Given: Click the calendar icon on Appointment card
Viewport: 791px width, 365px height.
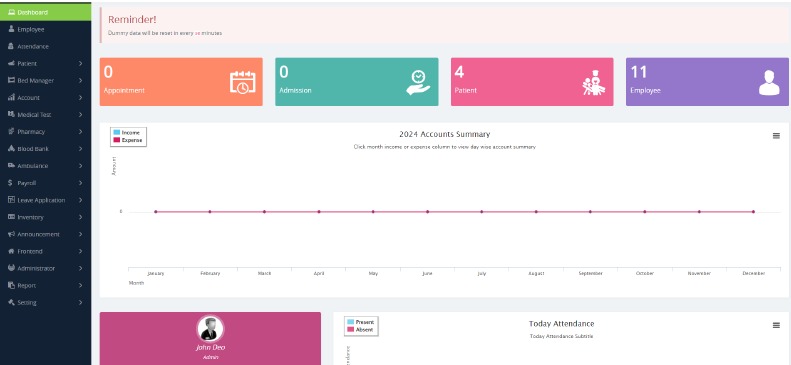Looking at the screenshot, I should (243, 82).
